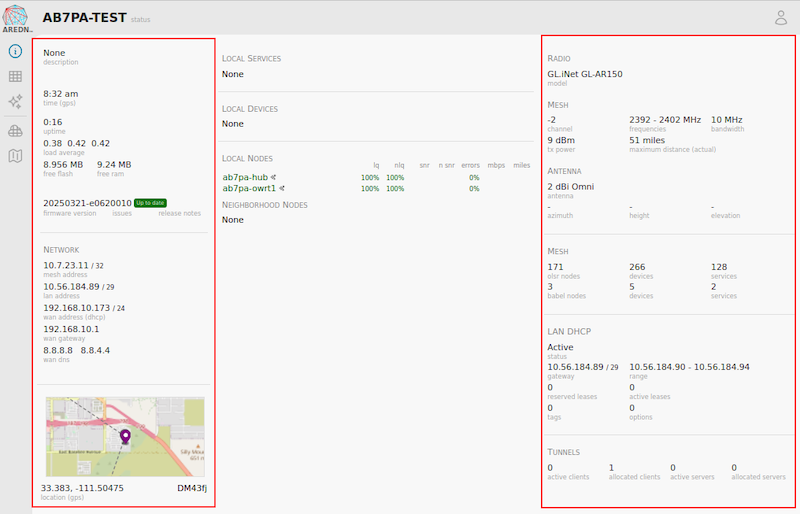Open the map sidebar icon

(x=15, y=156)
